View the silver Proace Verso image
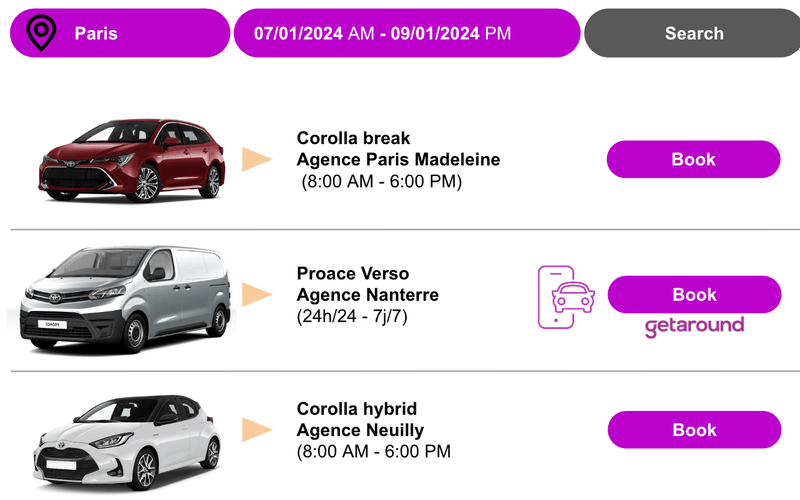This screenshot has height=500, width=800. tap(125, 295)
